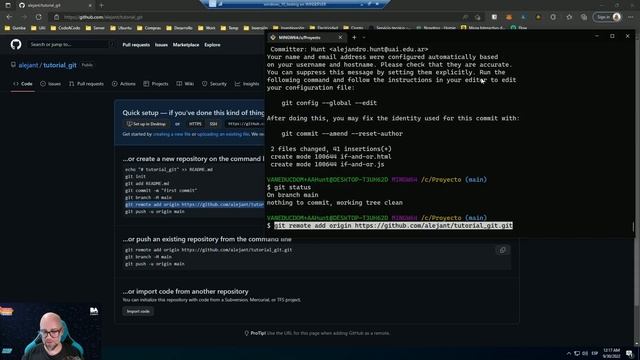This screenshot has height=360, width=640.
Task: Go back using browser back arrow
Action: [9, 17]
